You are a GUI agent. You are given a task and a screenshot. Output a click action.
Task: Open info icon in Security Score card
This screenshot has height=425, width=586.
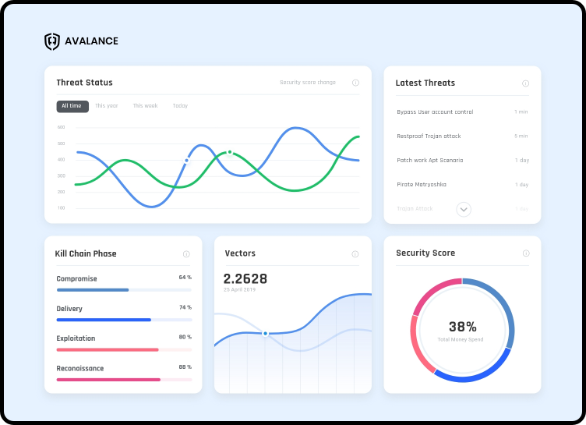526,253
